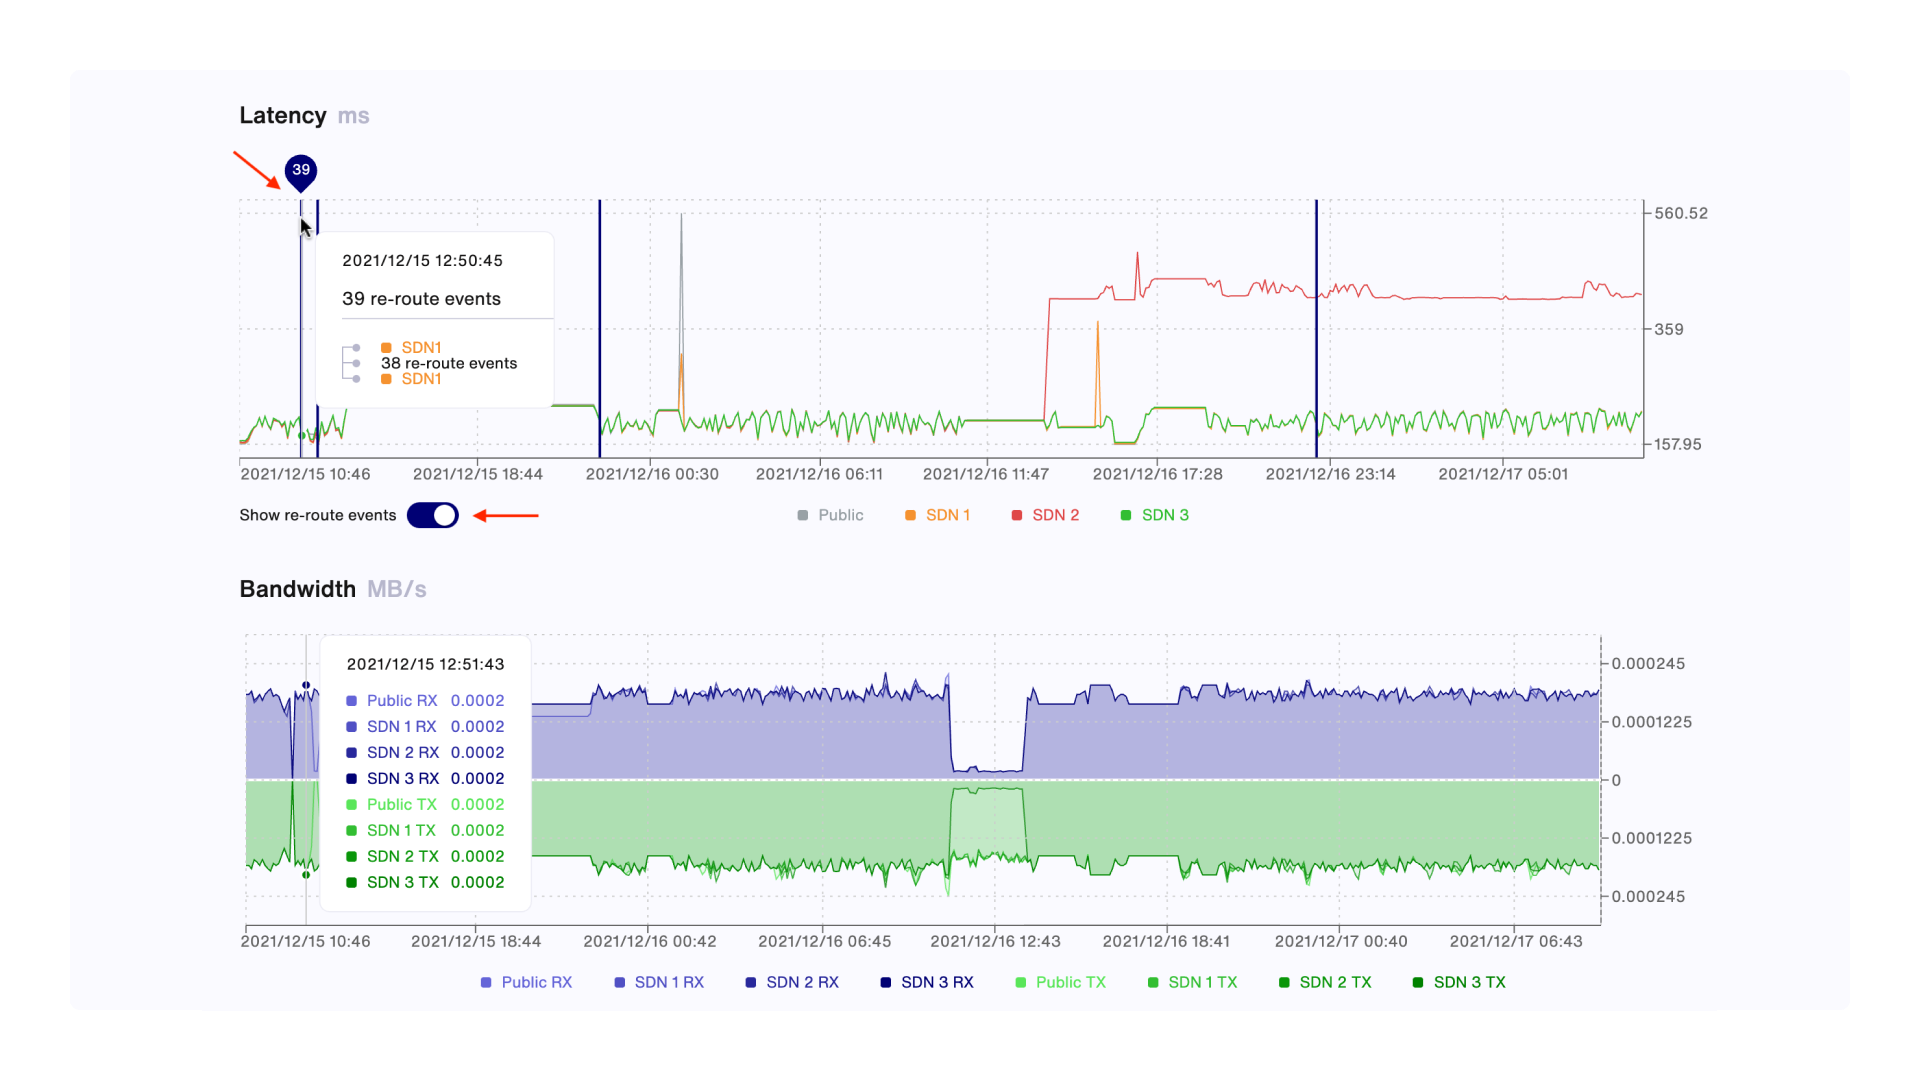Click the Show re-route events label
The width and height of the screenshot is (1920, 1080).
pos(317,515)
